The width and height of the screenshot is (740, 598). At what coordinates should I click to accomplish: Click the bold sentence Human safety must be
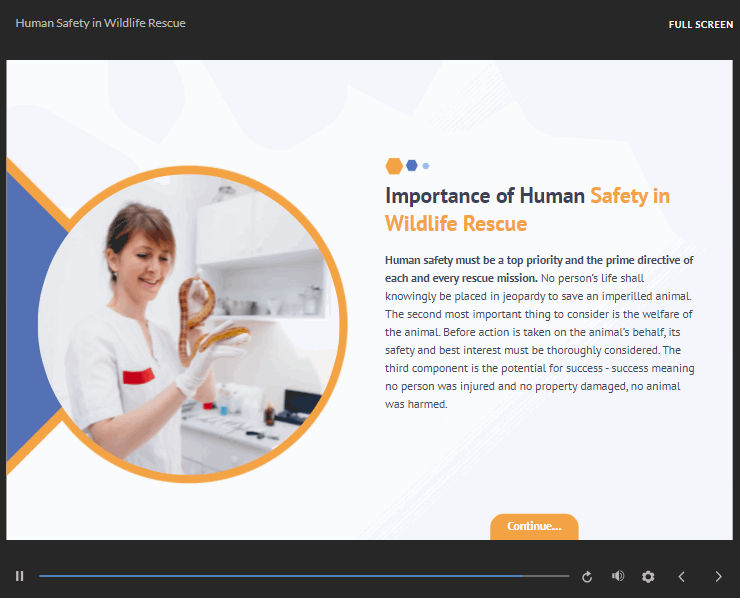pyautogui.click(x=538, y=269)
